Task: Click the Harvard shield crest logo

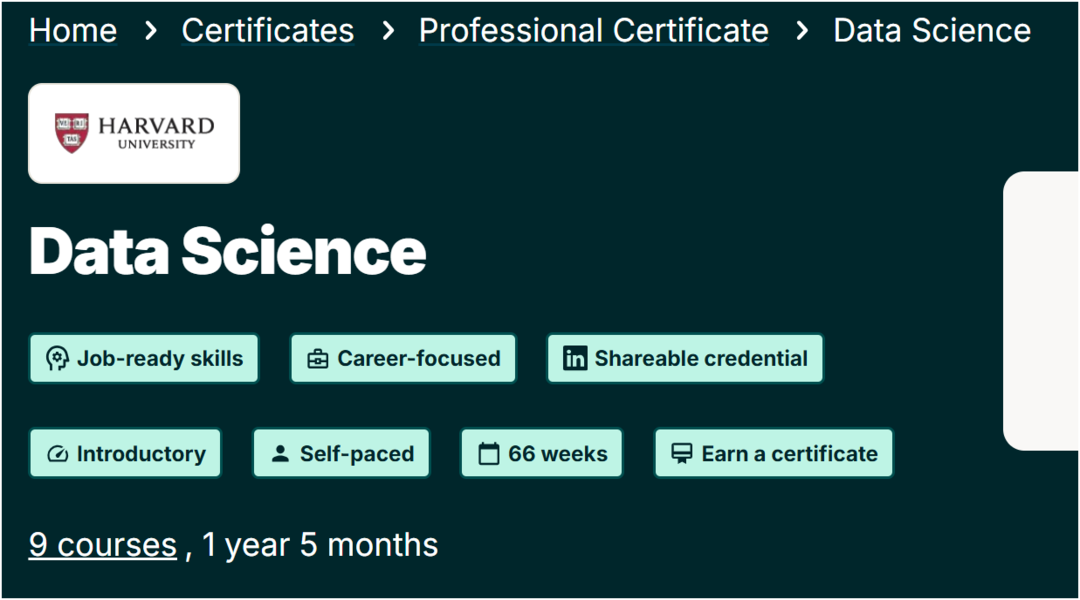Action: [x=72, y=133]
